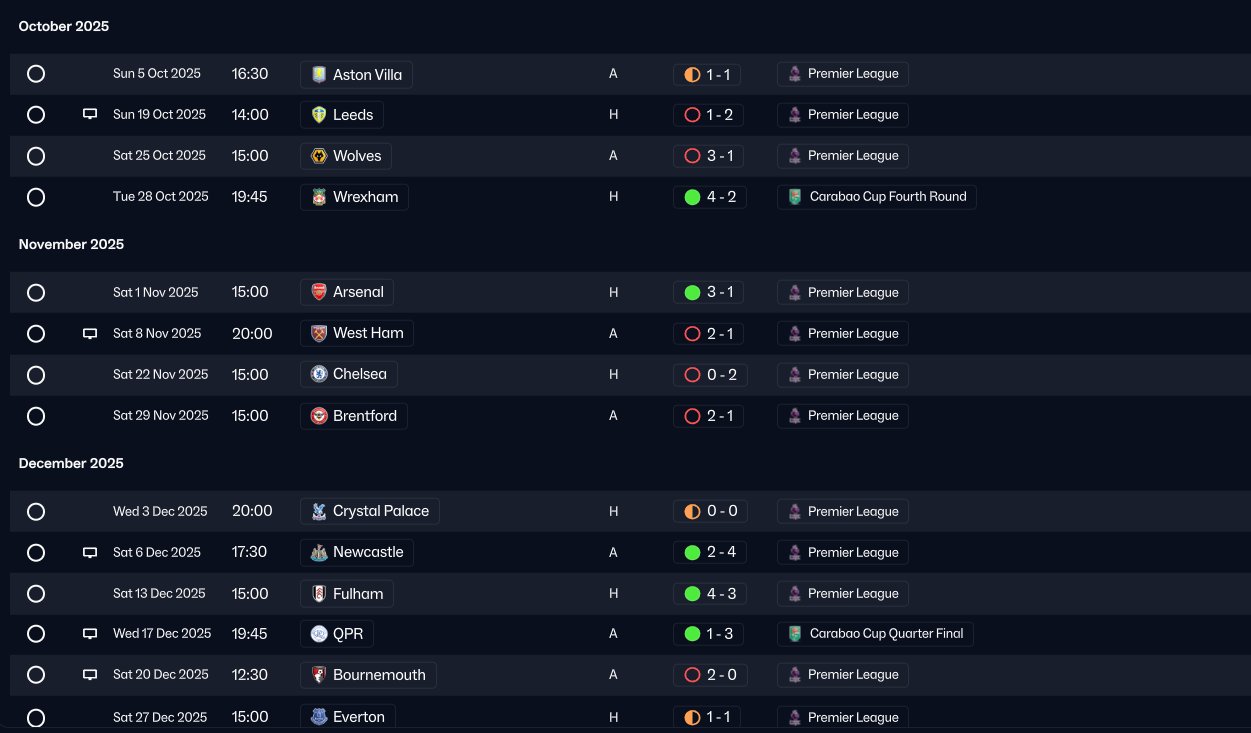
Task: Click the Wolves club badge icon
Action: coord(319,156)
